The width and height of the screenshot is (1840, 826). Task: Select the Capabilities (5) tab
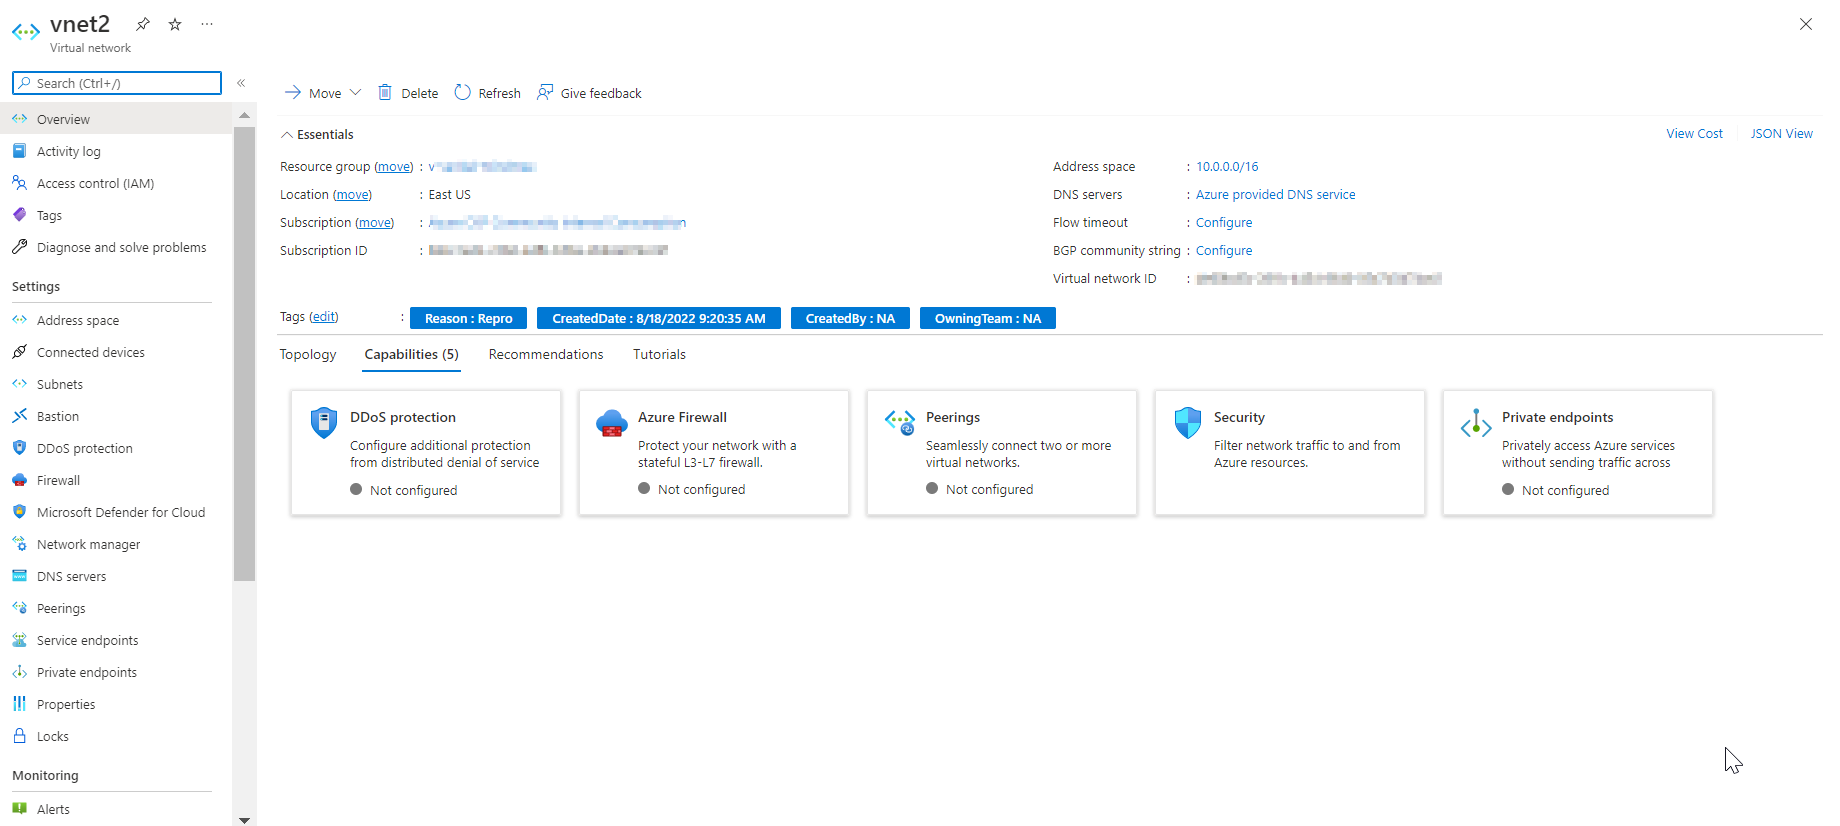point(411,355)
